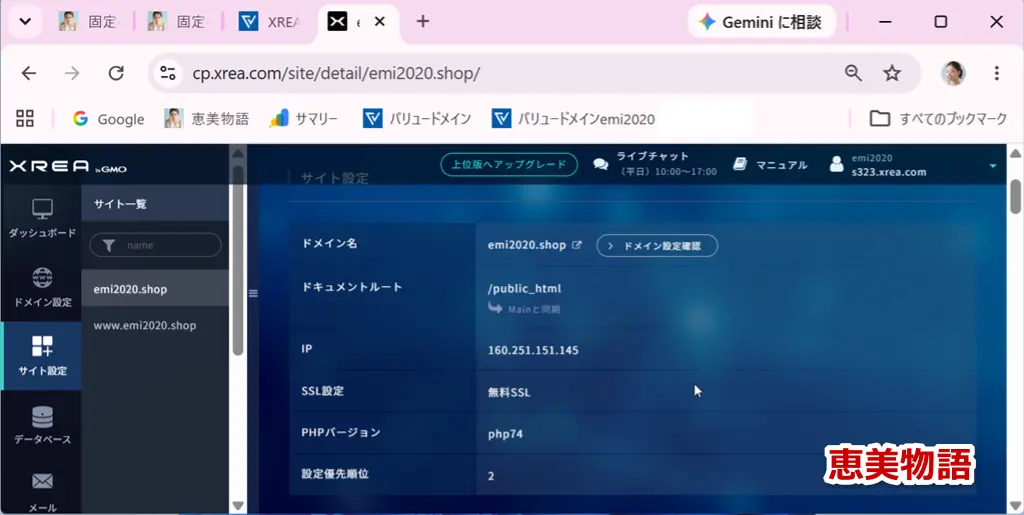Switch to the XREA tab
The image size is (1024, 515).
coord(269,22)
